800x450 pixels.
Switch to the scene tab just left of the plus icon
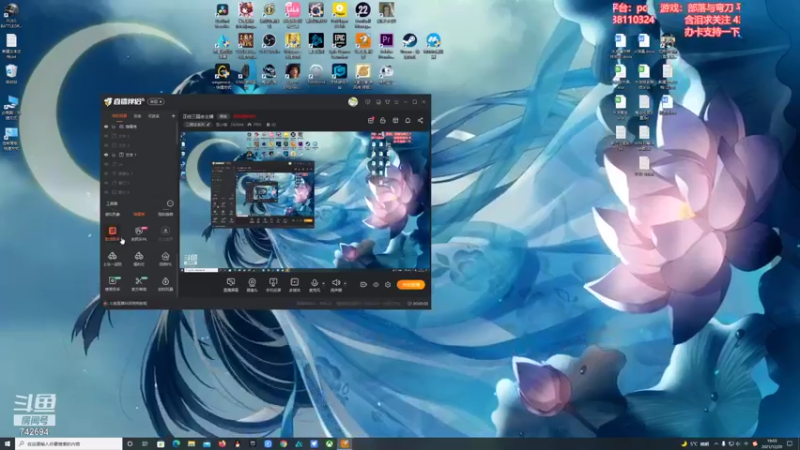pyautogui.click(x=154, y=116)
